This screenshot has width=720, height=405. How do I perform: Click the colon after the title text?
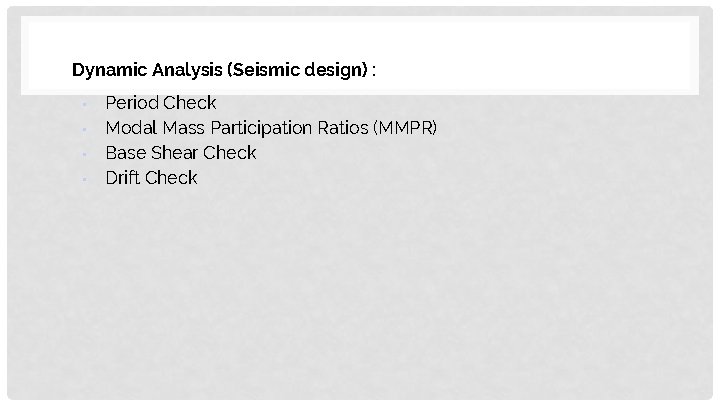click(374, 72)
